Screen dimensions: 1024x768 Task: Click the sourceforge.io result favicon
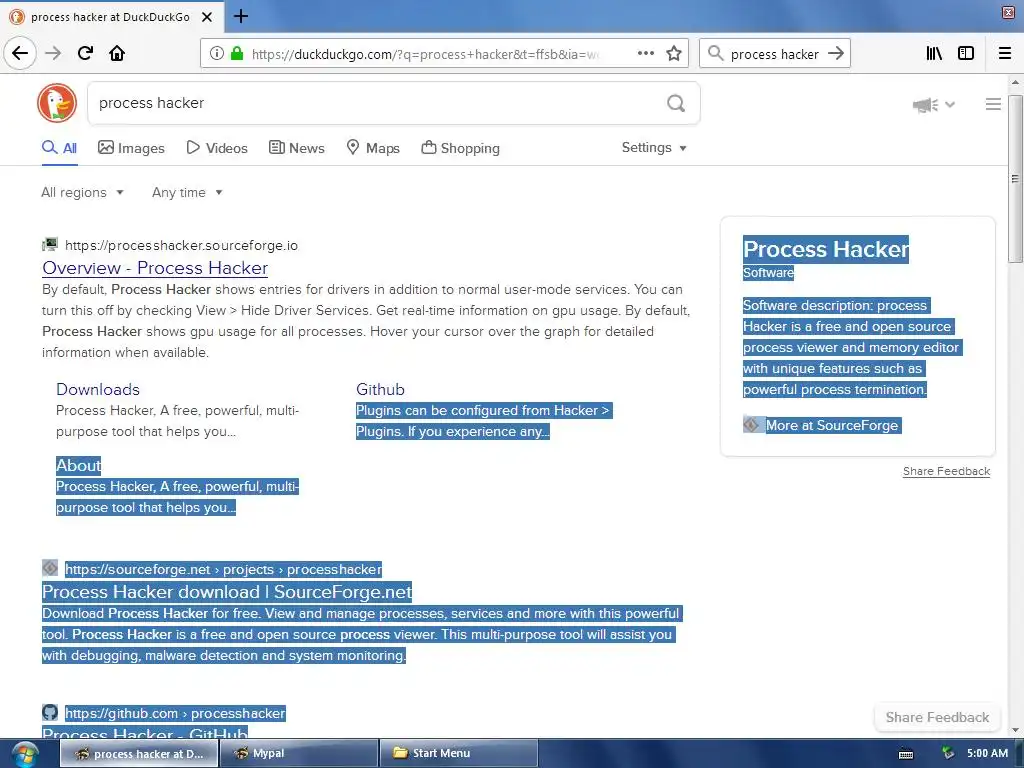click(x=50, y=245)
